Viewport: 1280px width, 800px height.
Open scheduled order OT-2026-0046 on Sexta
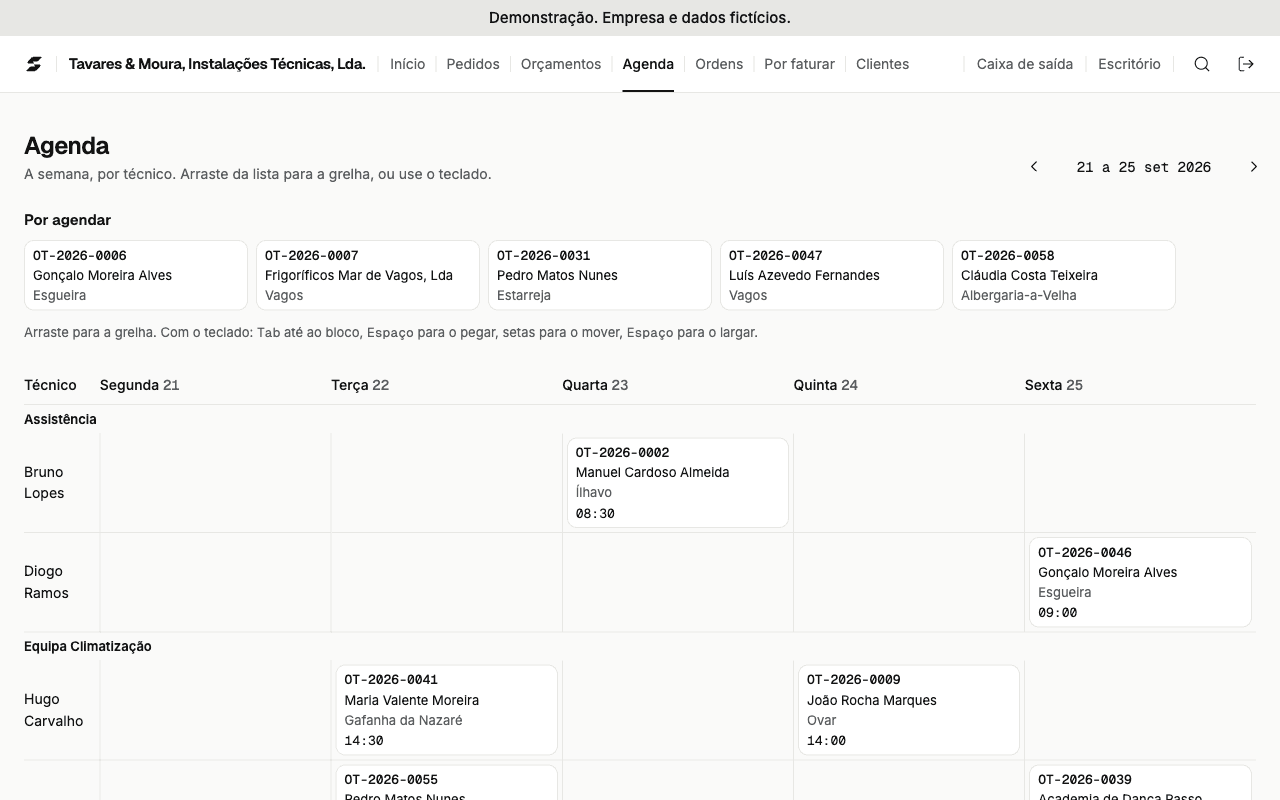[1140, 582]
